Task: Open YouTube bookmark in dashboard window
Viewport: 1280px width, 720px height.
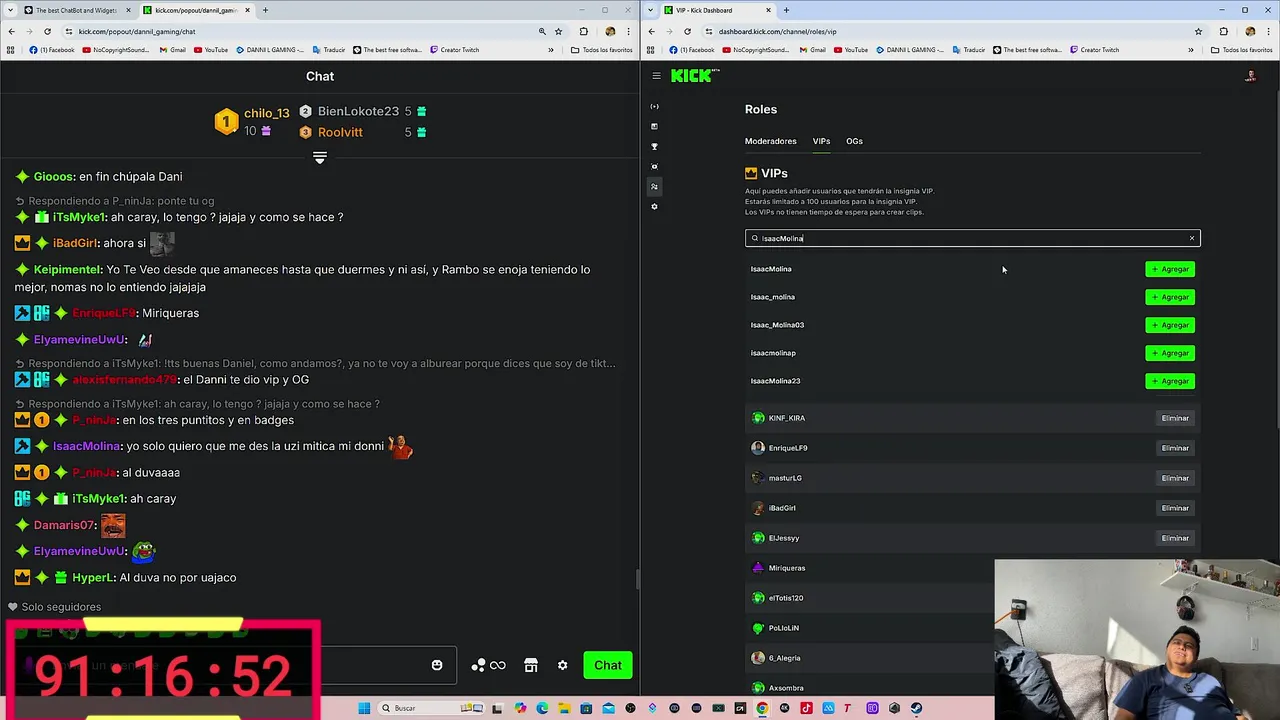Action: tap(851, 50)
